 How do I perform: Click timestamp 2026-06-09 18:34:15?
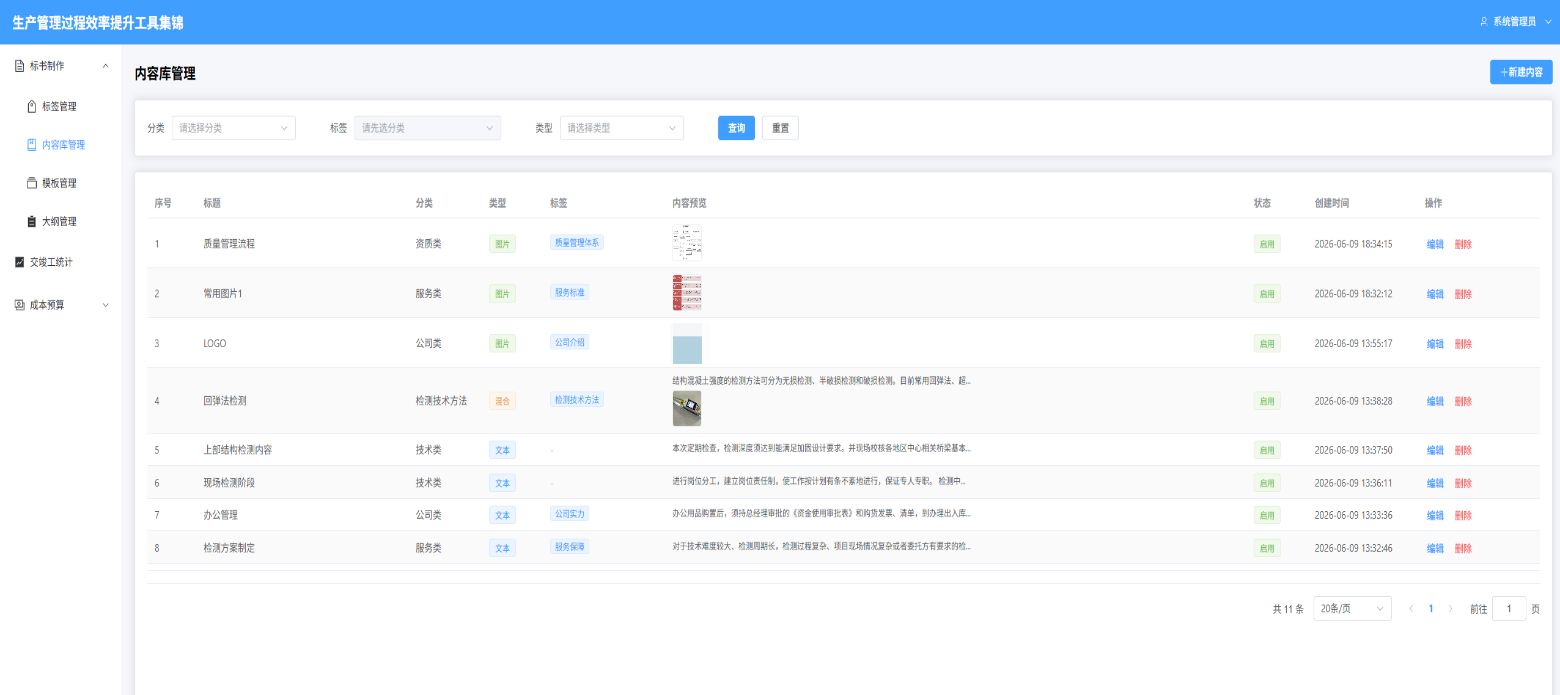pyautogui.click(x=1353, y=244)
